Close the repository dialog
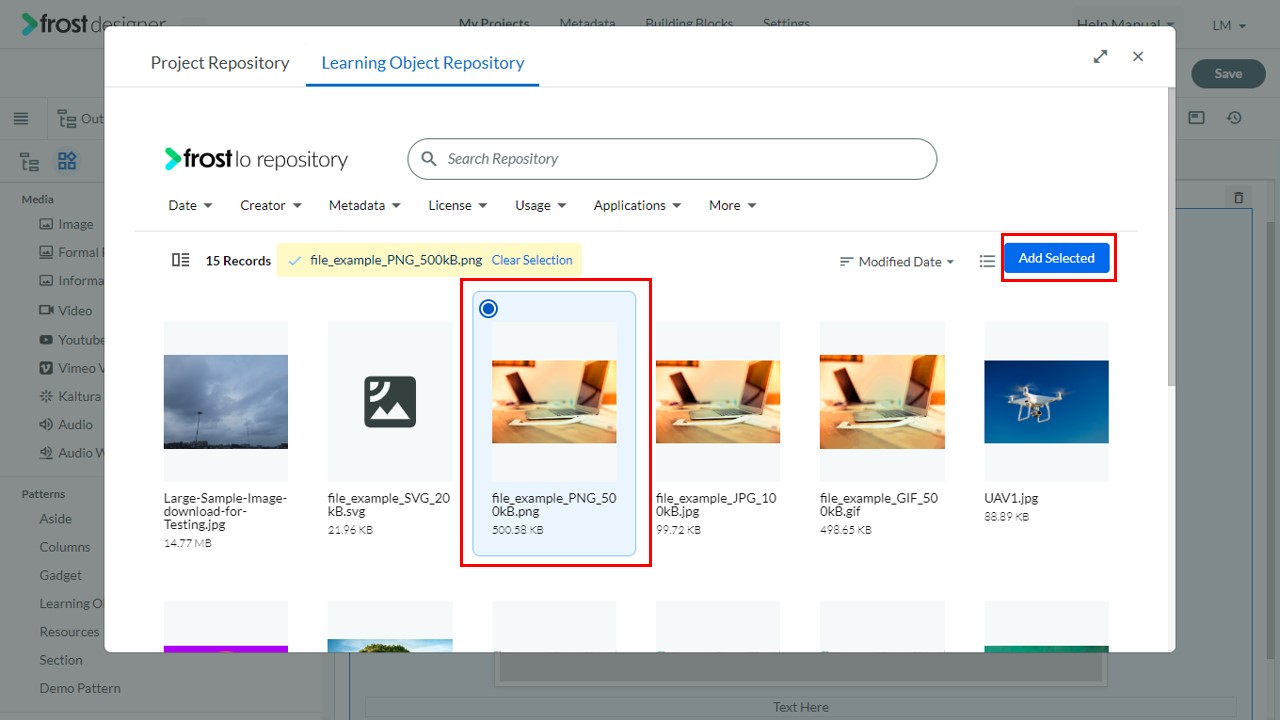This screenshot has height=720, width=1280. (1138, 57)
